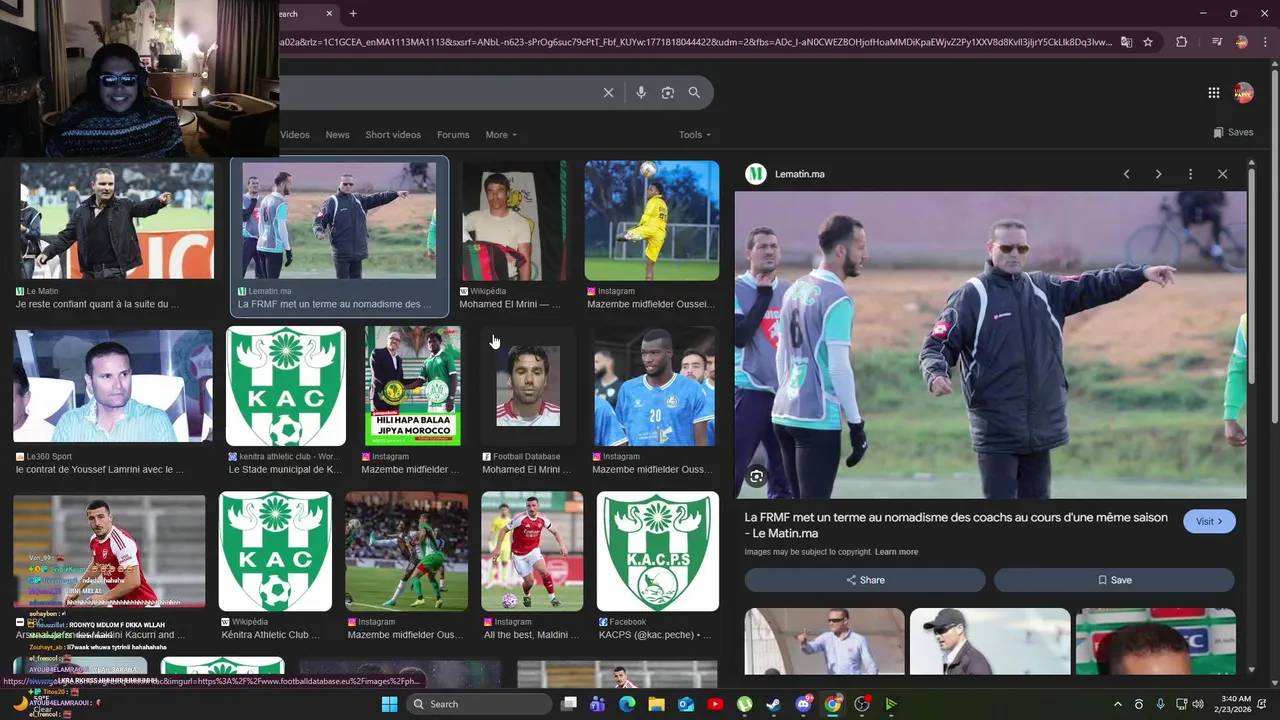Show hidden system tray icons
The height and width of the screenshot is (720, 1280).
coord(1118,704)
